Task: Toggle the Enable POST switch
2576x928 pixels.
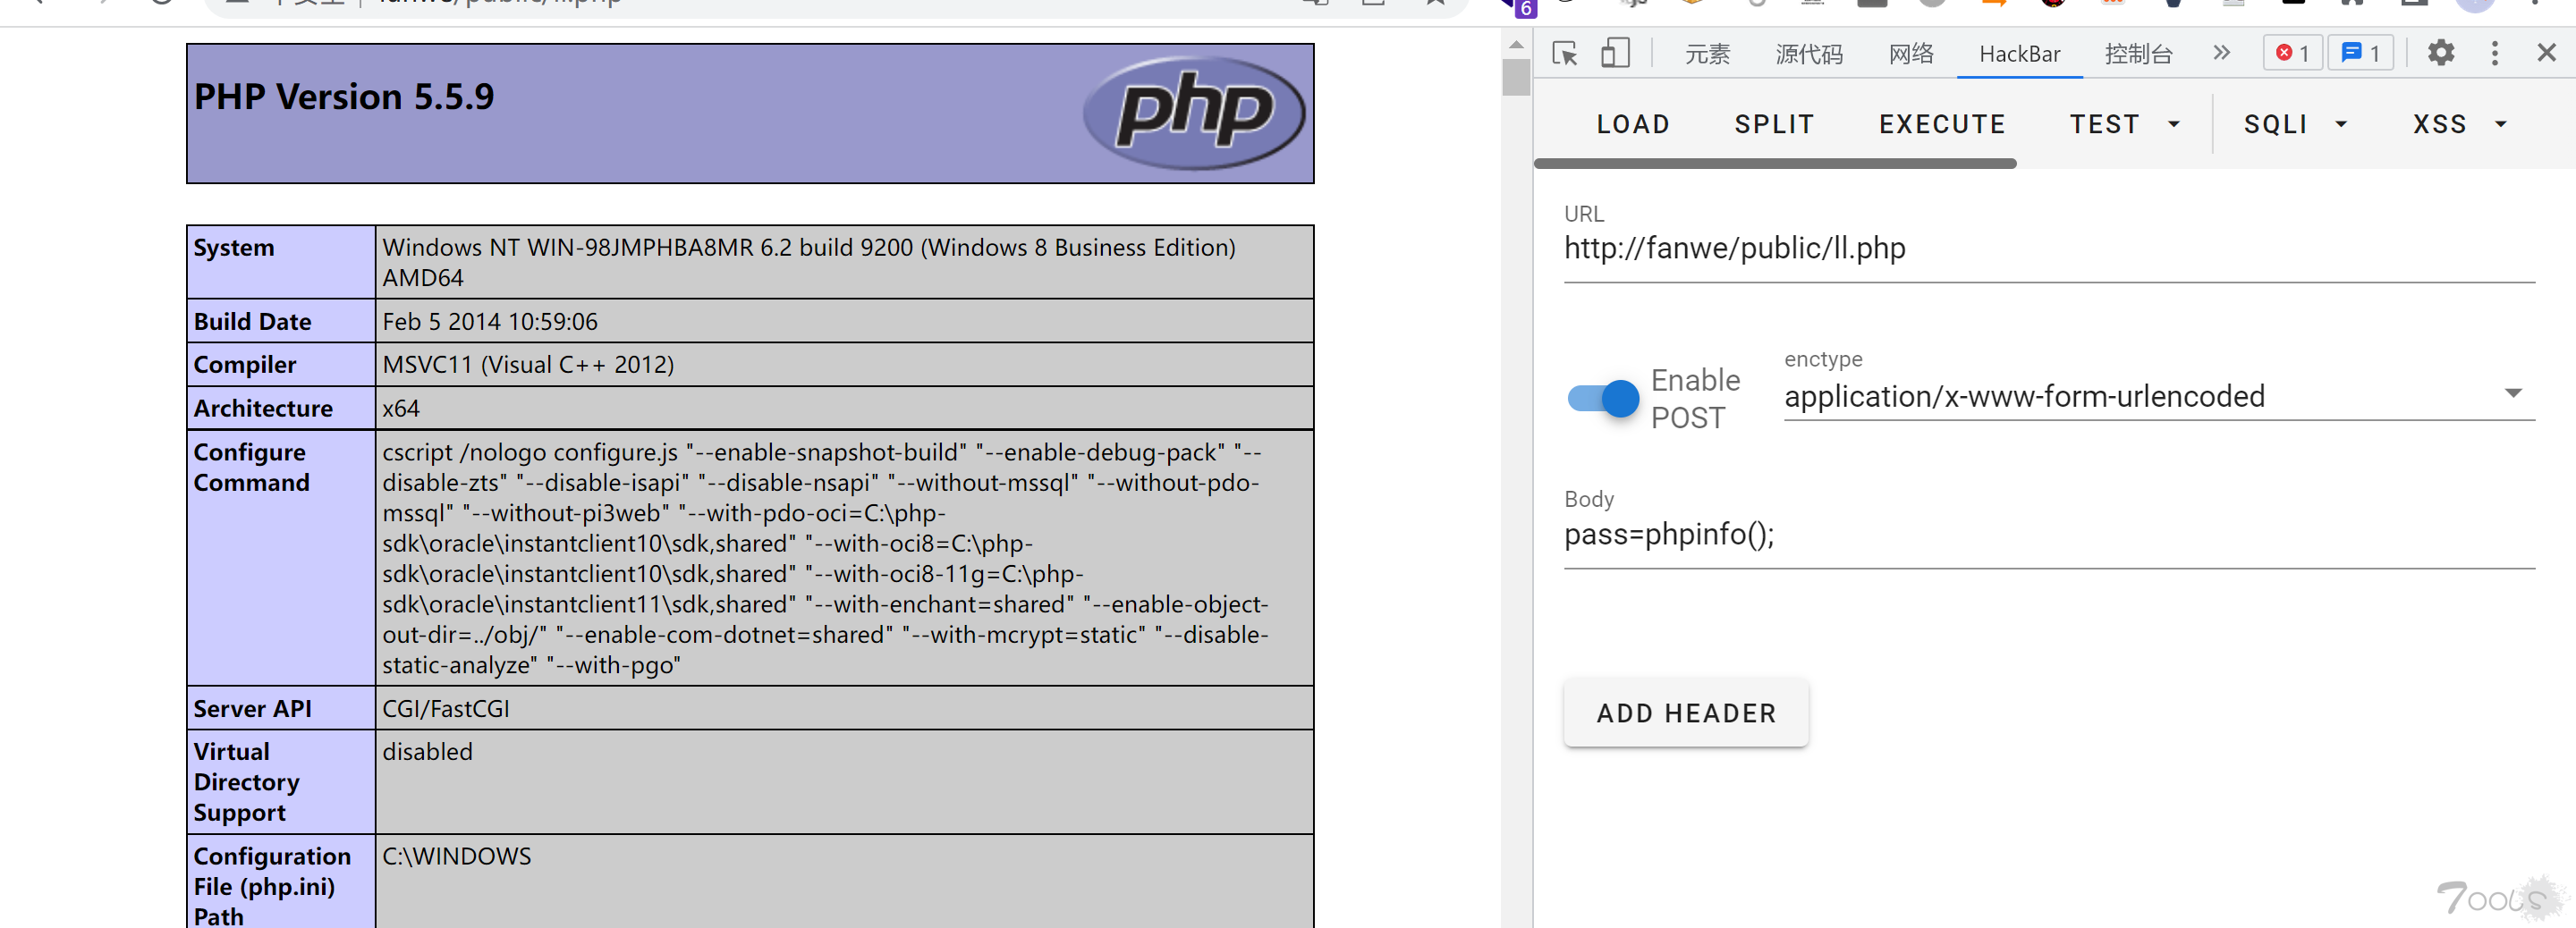Action: click(1603, 399)
